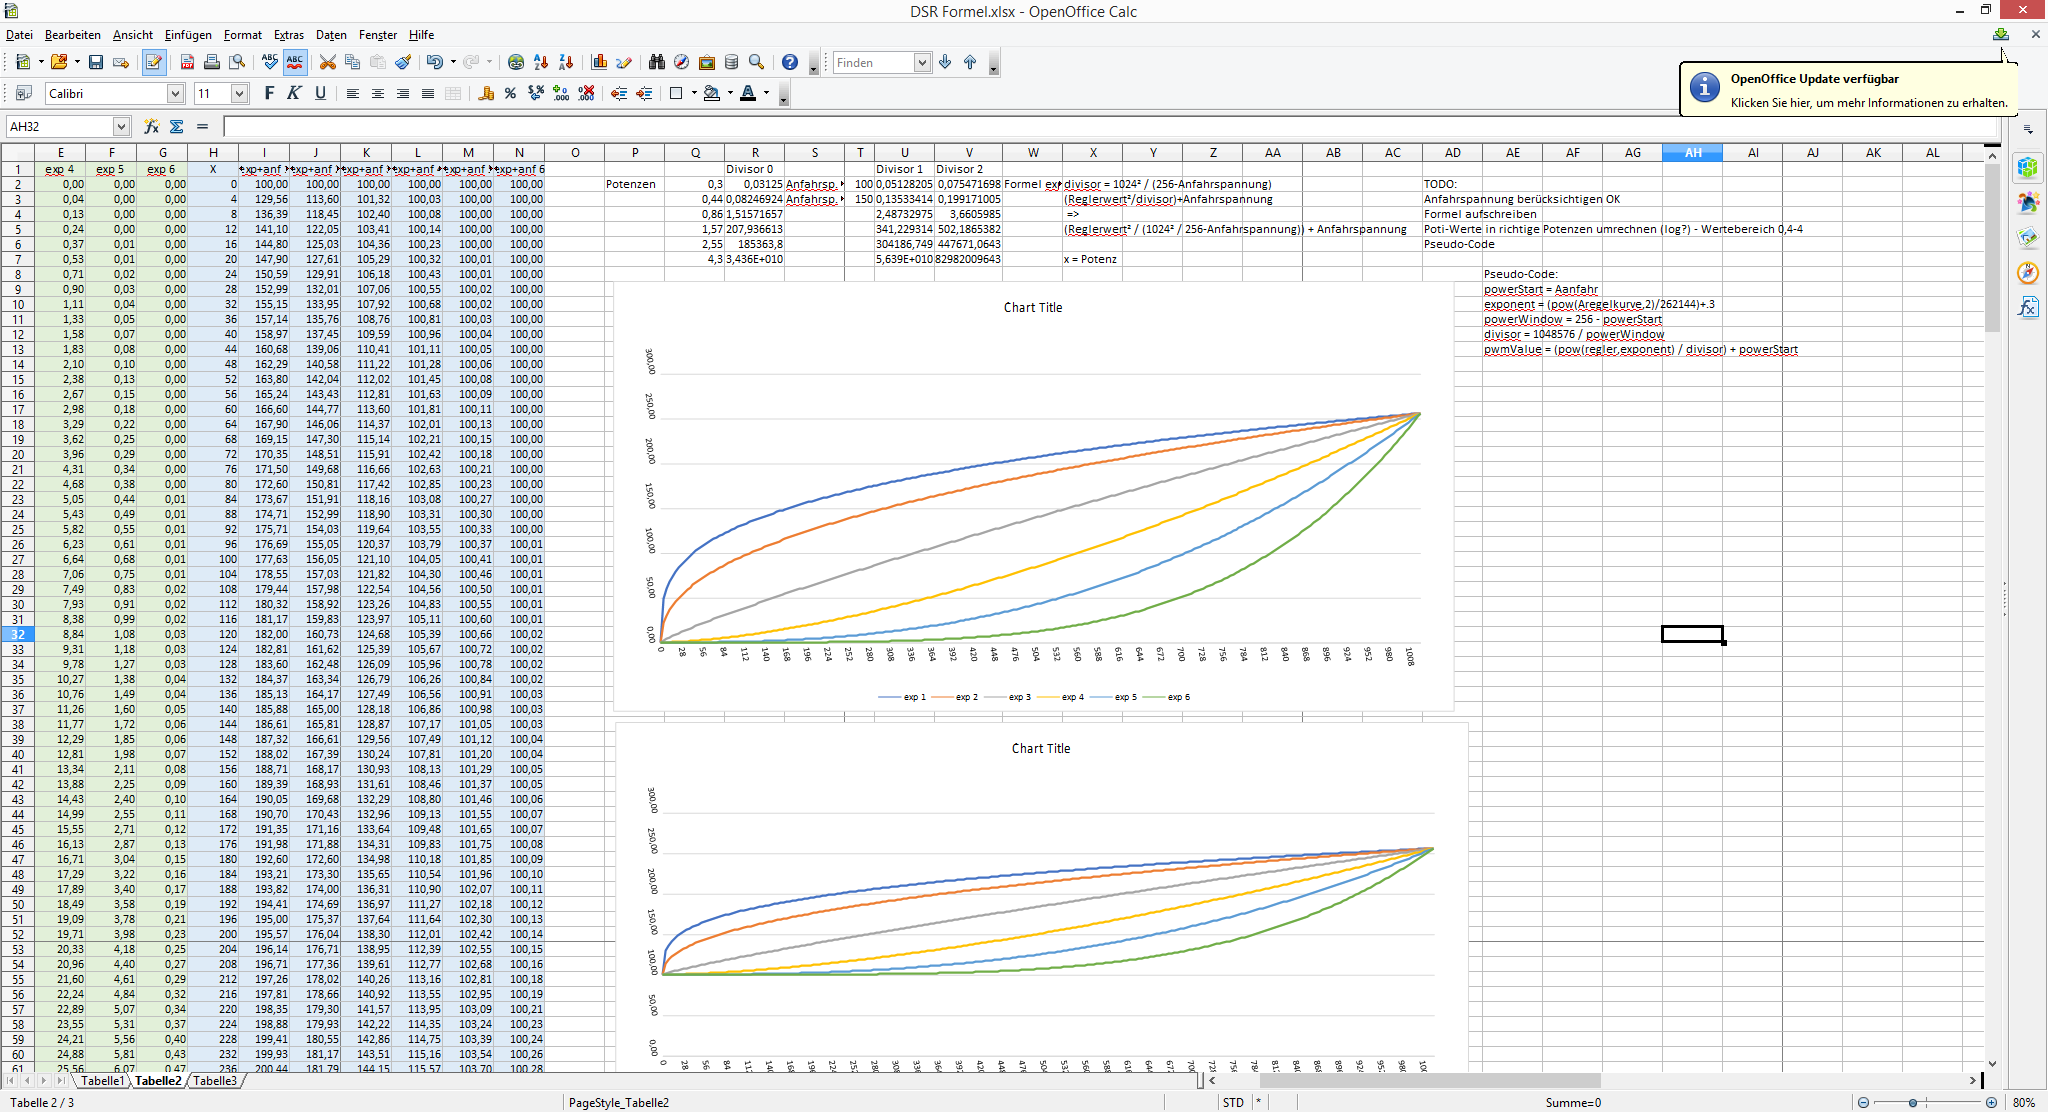
Task: Open the Insert Chart tool
Action: (599, 62)
